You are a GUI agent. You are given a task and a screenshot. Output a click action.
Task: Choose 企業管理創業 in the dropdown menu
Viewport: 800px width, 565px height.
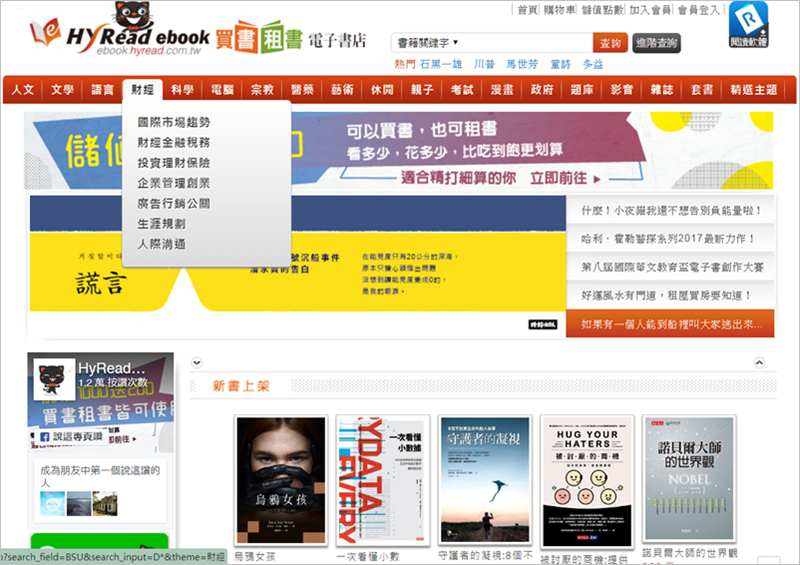[174, 183]
